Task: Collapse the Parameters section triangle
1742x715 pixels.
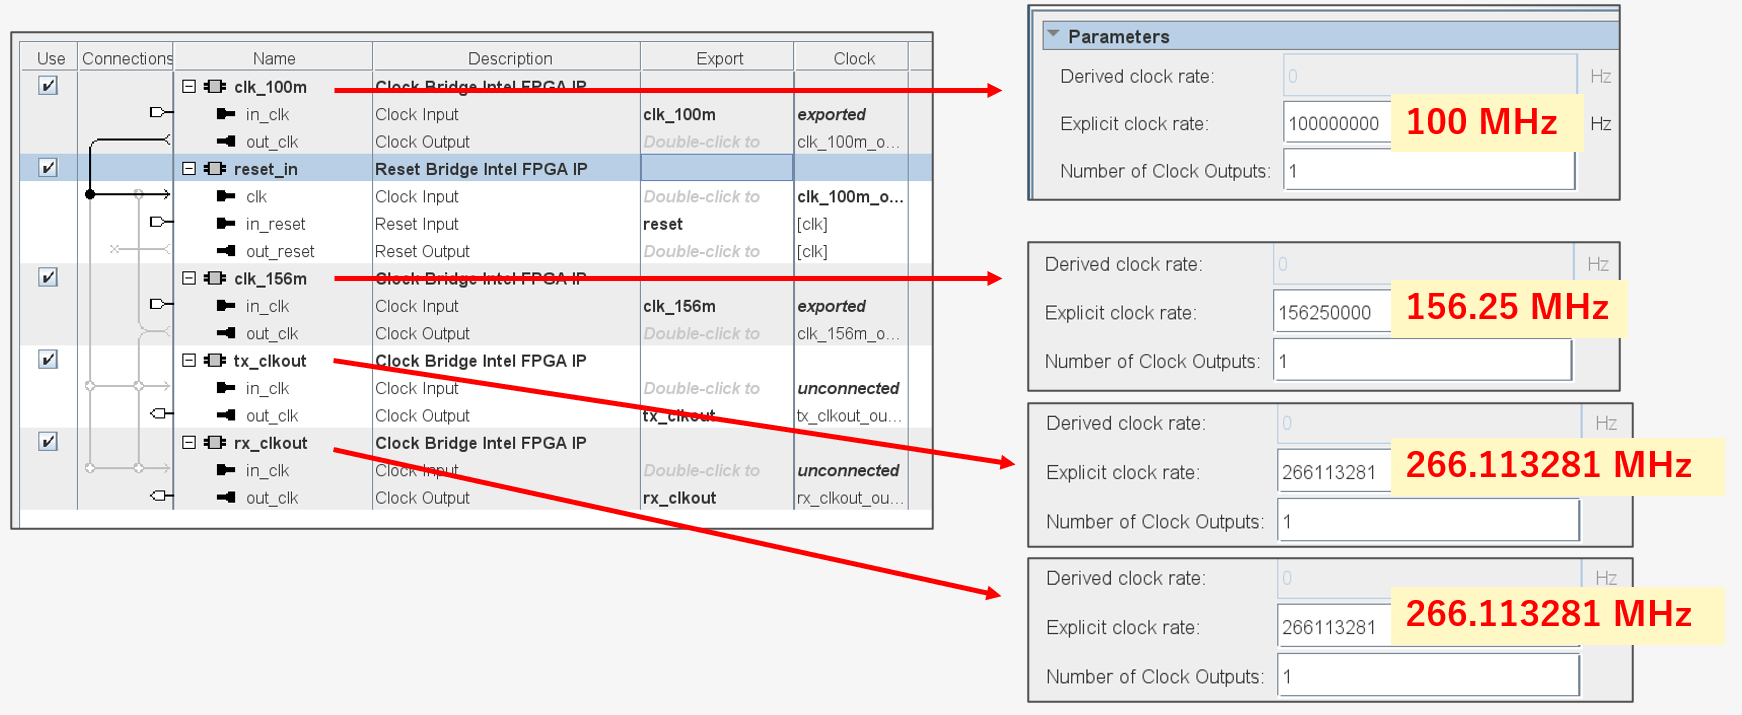Action: tap(1053, 35)
